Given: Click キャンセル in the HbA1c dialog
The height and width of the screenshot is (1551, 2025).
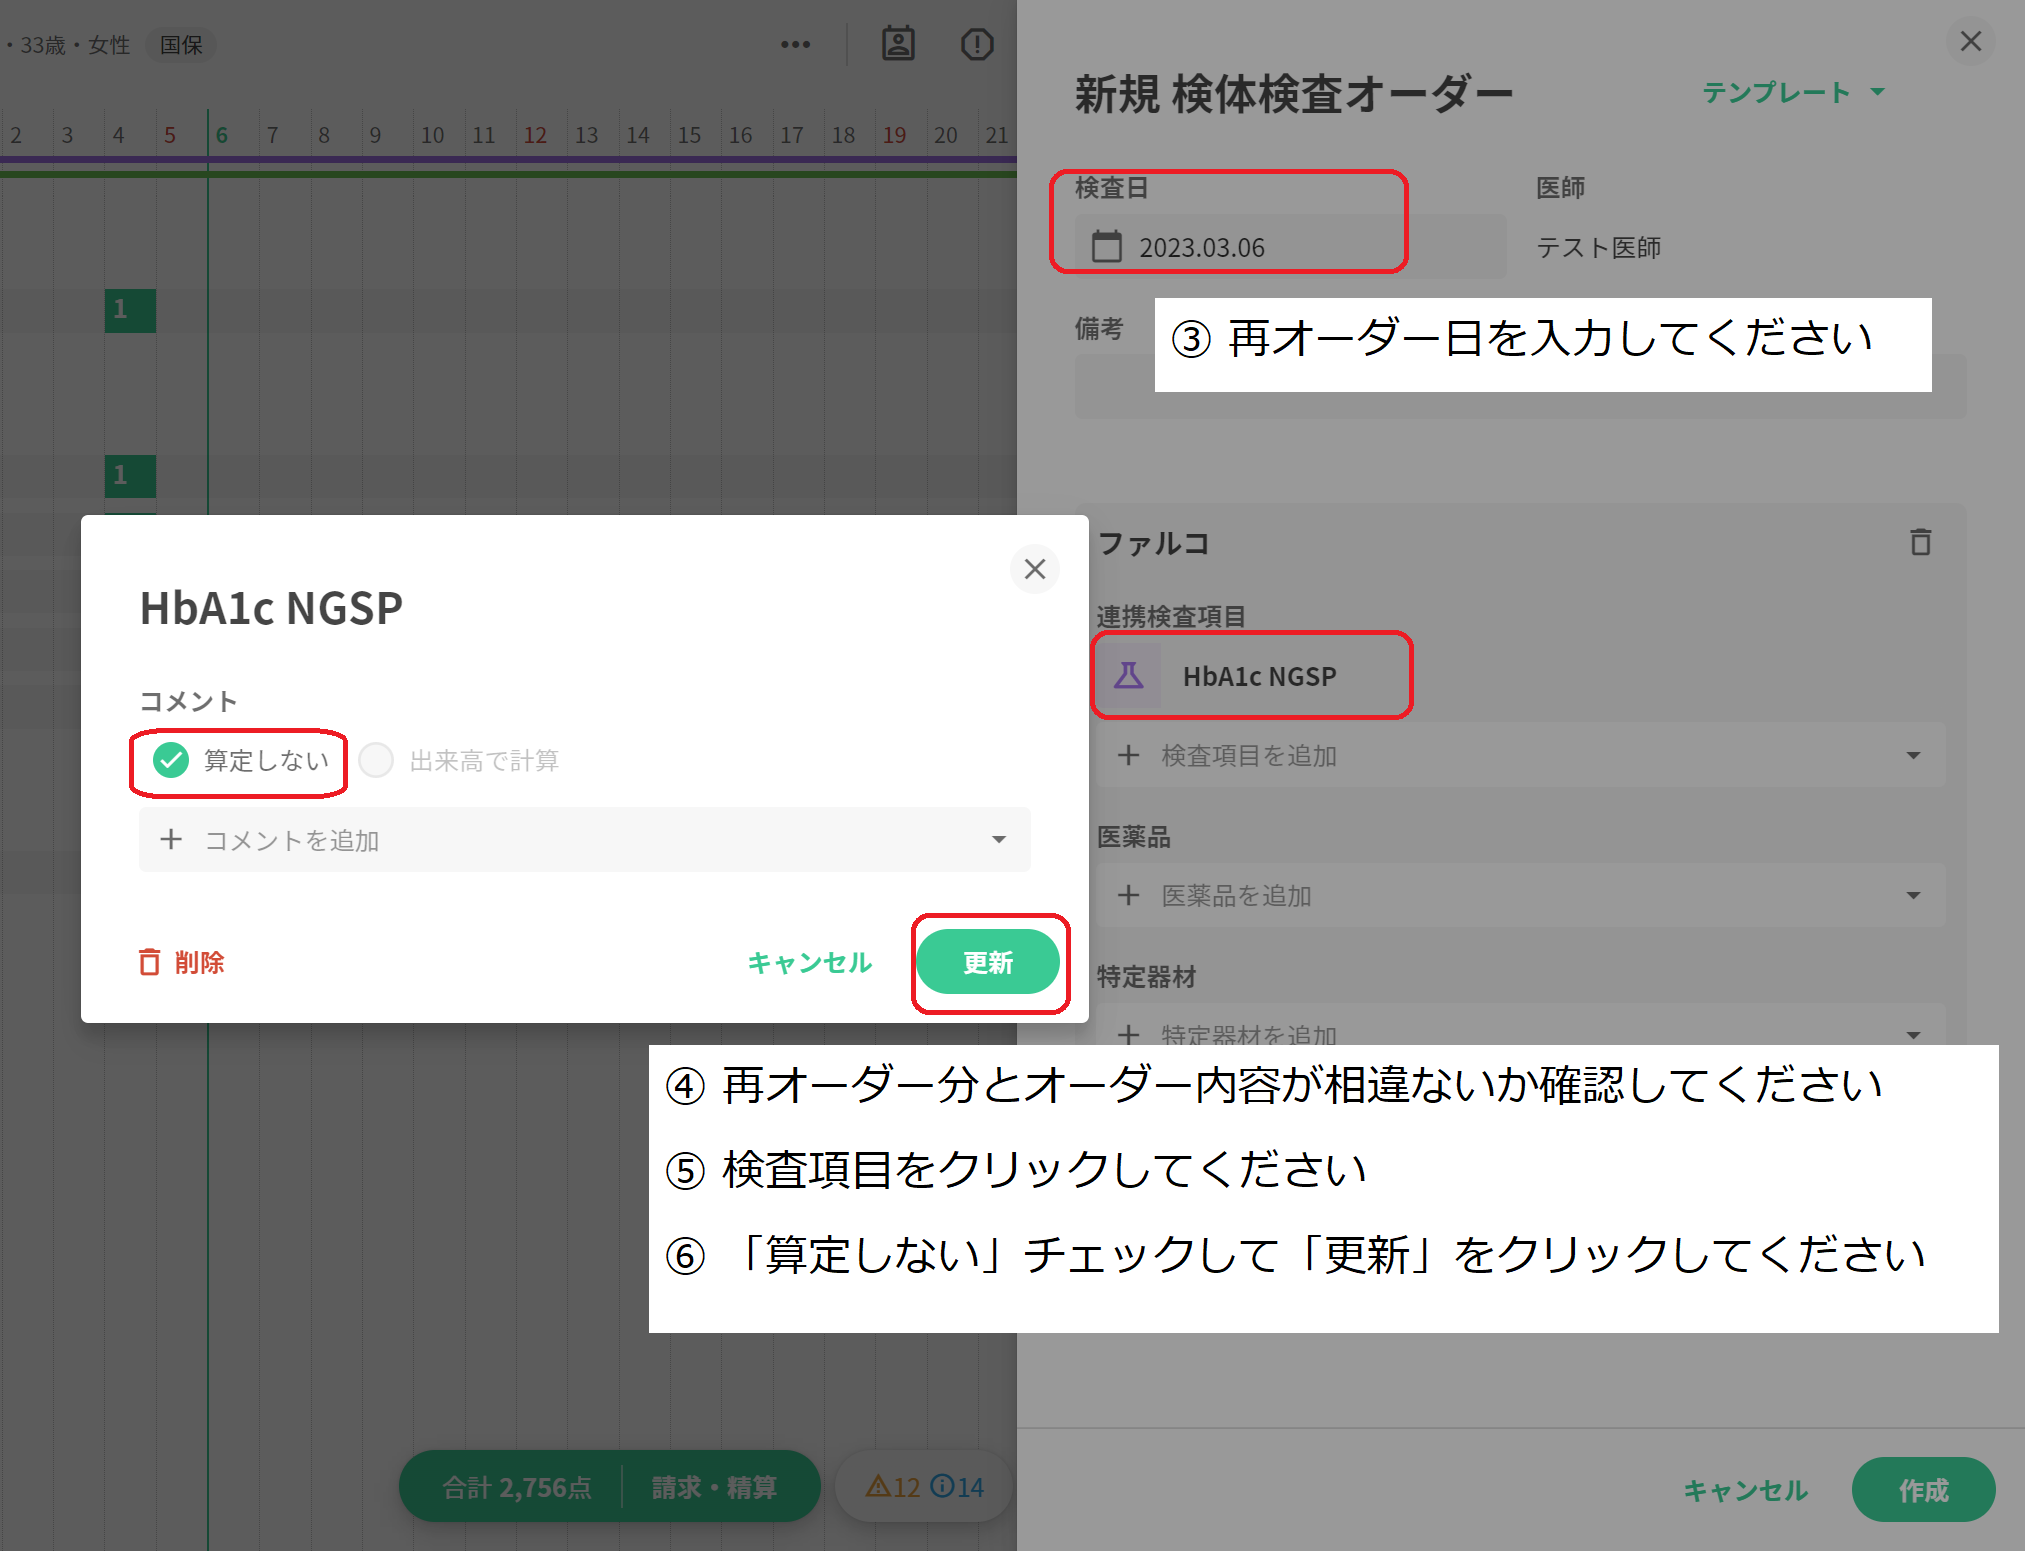Looking at the screenshot, I should [809, 962].
